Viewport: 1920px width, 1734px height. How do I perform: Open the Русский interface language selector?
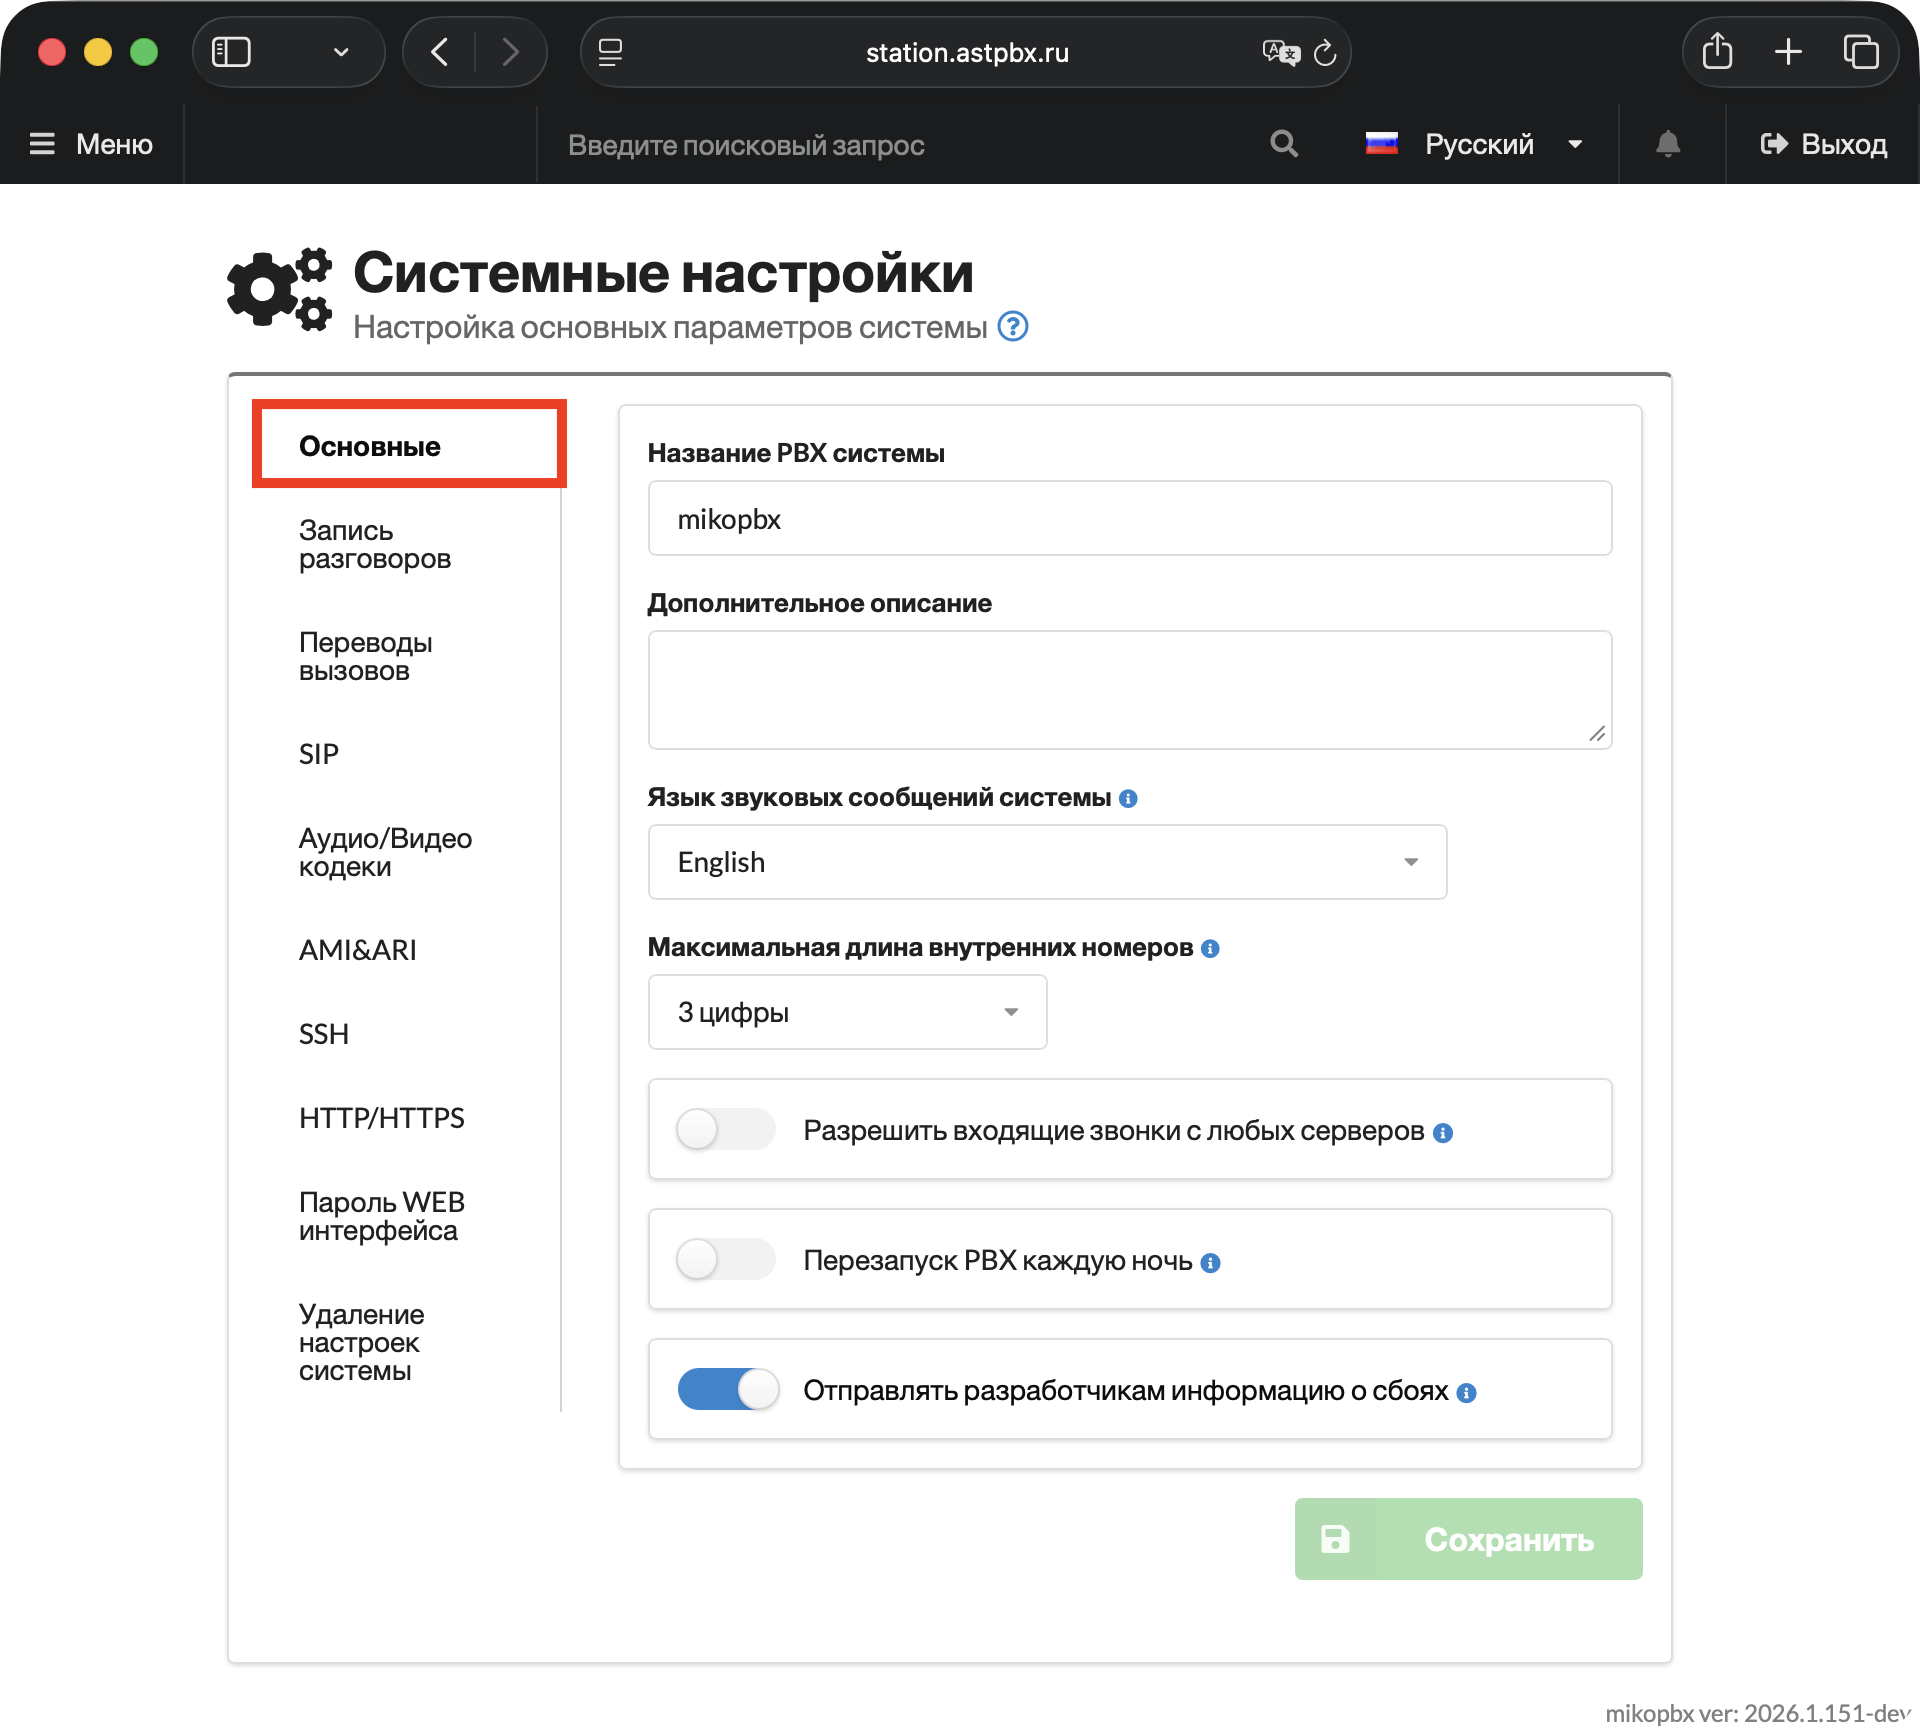(x=1477, y=144)
